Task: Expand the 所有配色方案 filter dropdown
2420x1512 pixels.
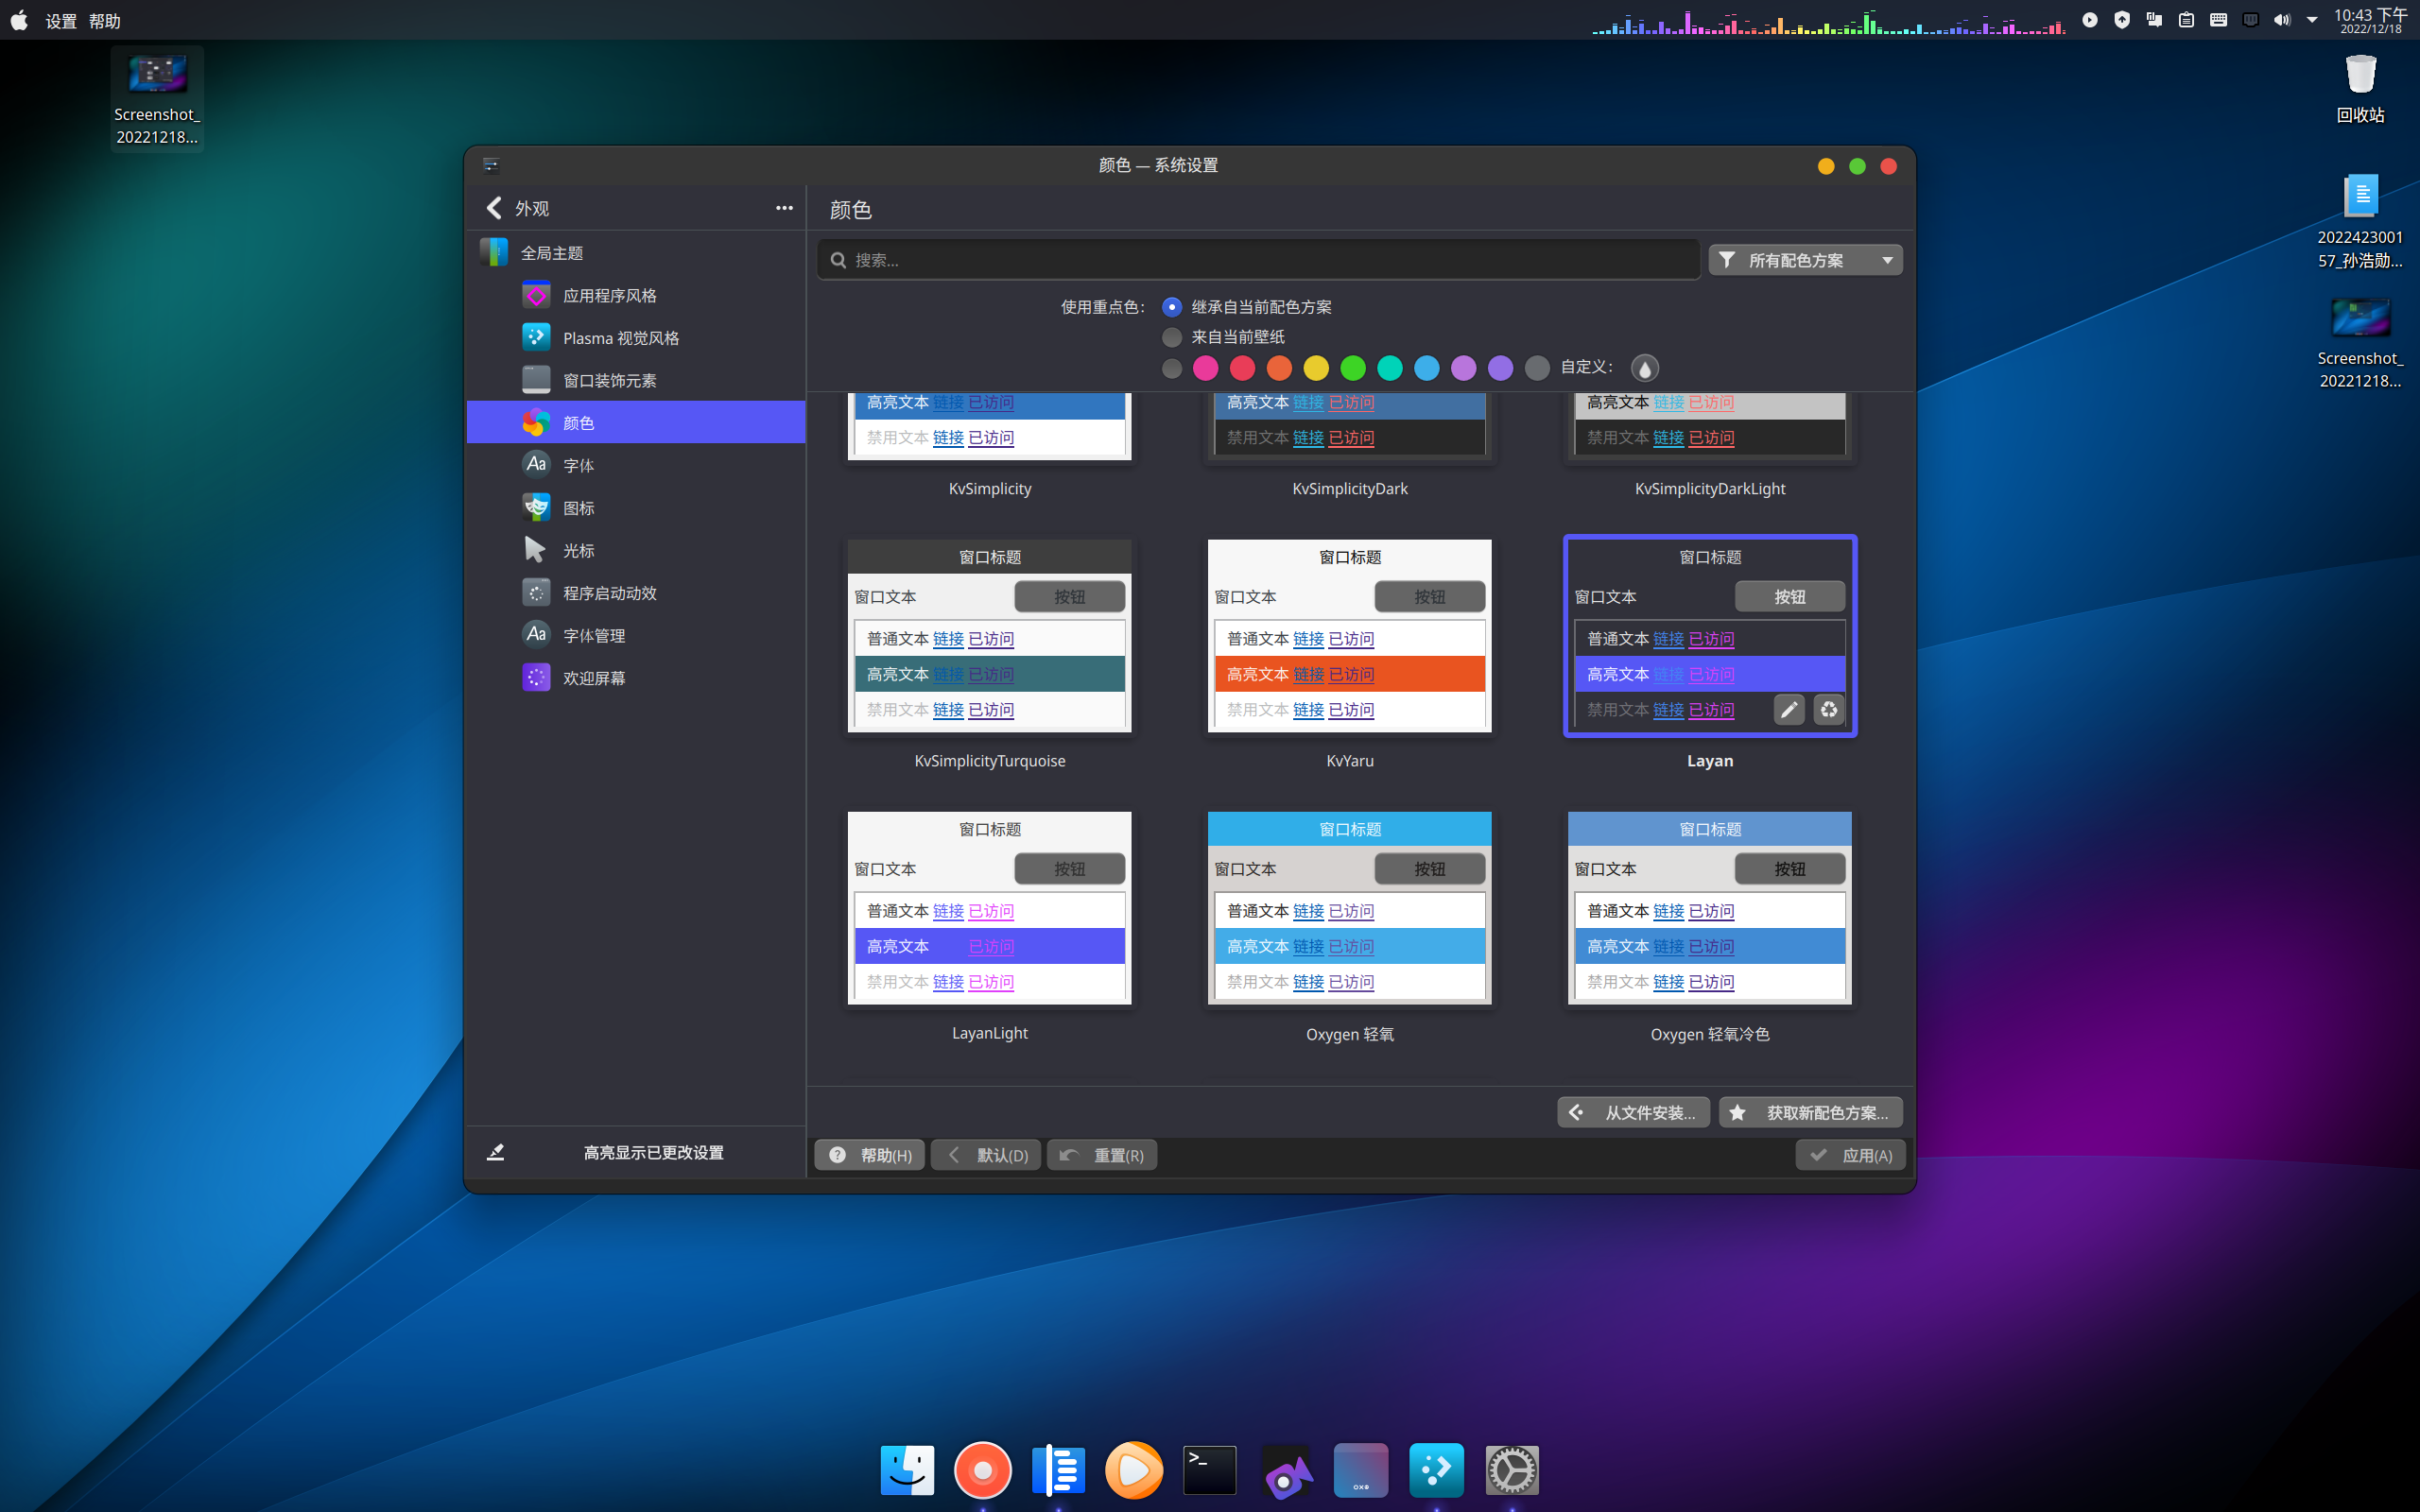Action: [x=1805, y=260]
